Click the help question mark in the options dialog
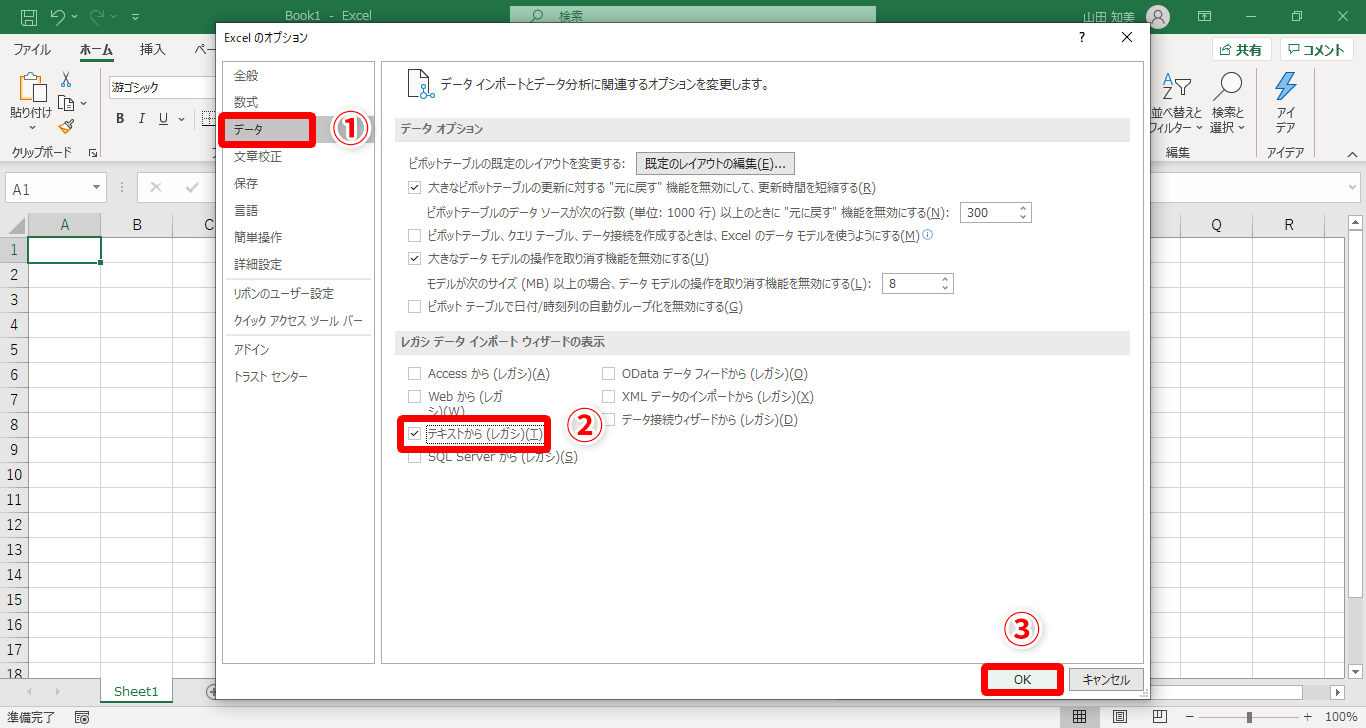1366x728 pixels. (1081, 37)
